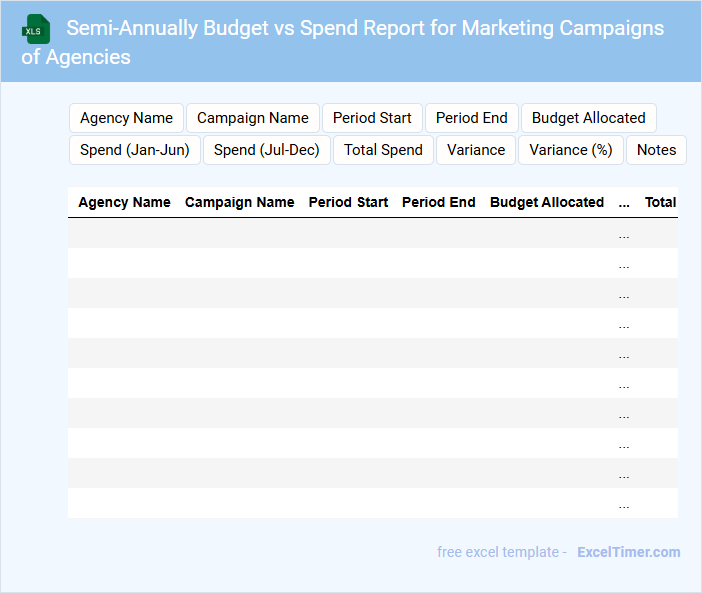Click the Variance tag button
The height and width of the screenshot is (593, 702).
(476, 150)
